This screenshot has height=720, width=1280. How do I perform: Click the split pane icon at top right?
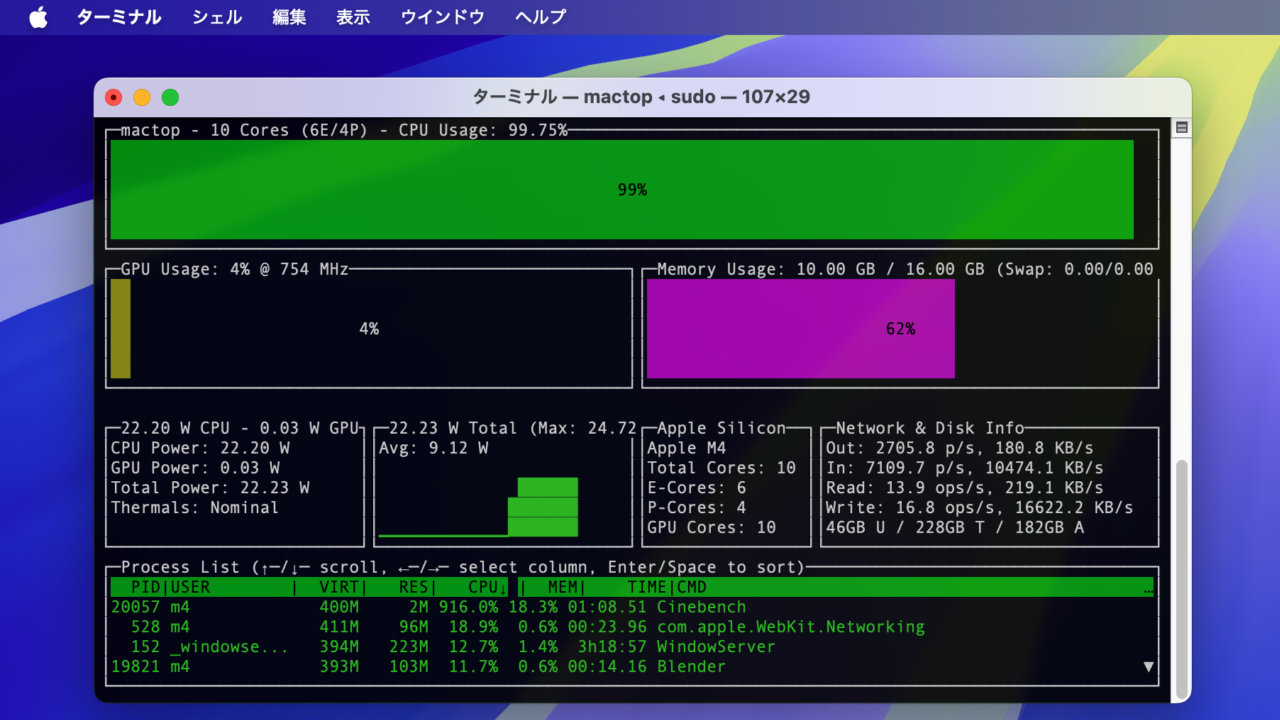point(1182,128)
